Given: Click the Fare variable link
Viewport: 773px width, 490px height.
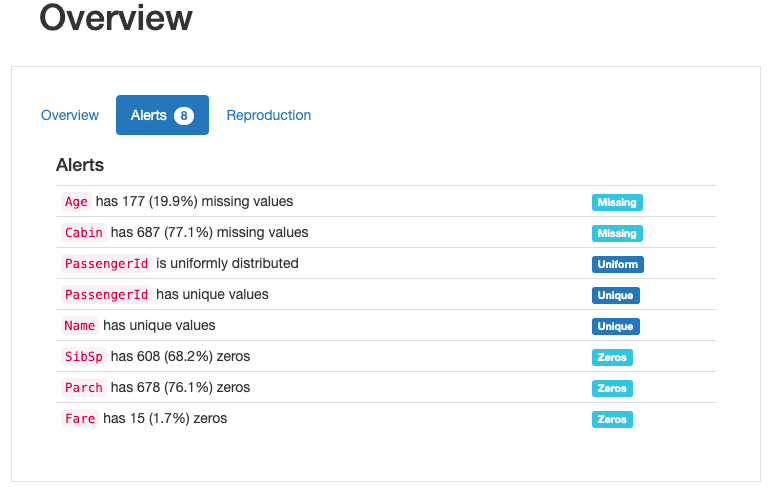Looking at the screenshot, I should 80,419.
